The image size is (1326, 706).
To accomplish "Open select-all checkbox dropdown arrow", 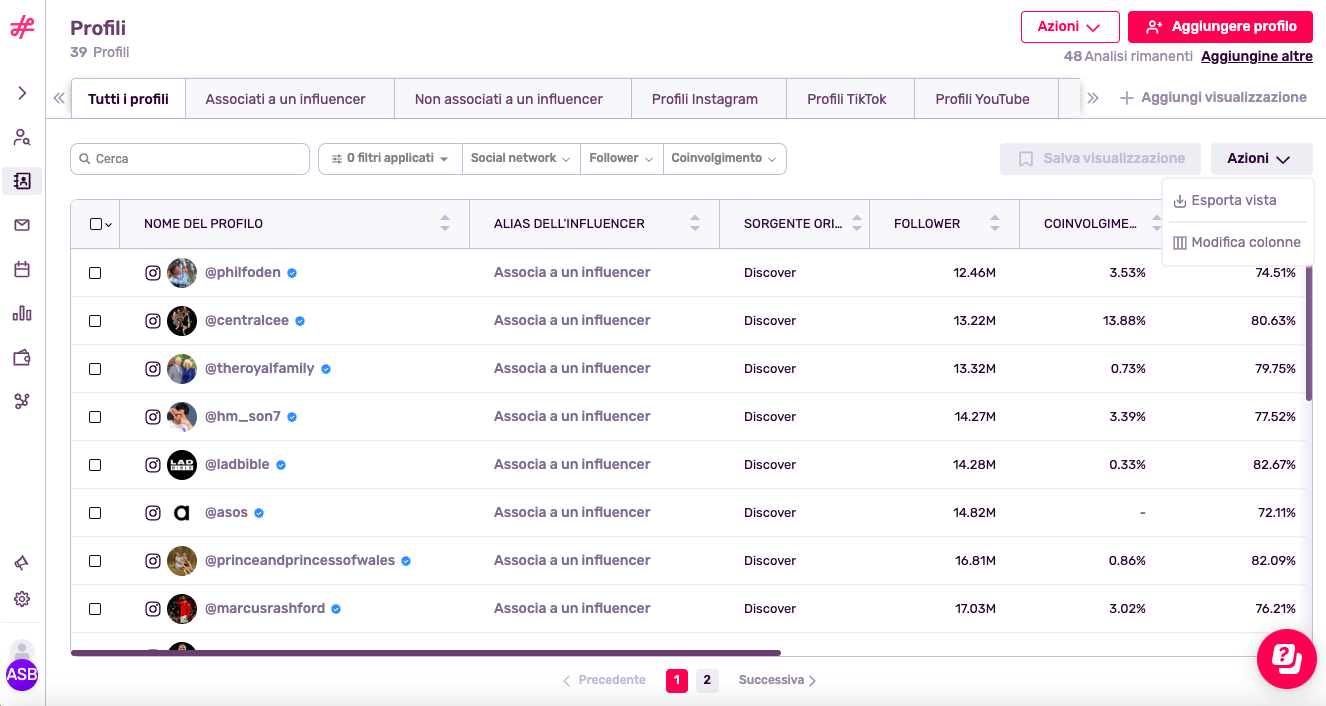I will [x=109, y=225].
